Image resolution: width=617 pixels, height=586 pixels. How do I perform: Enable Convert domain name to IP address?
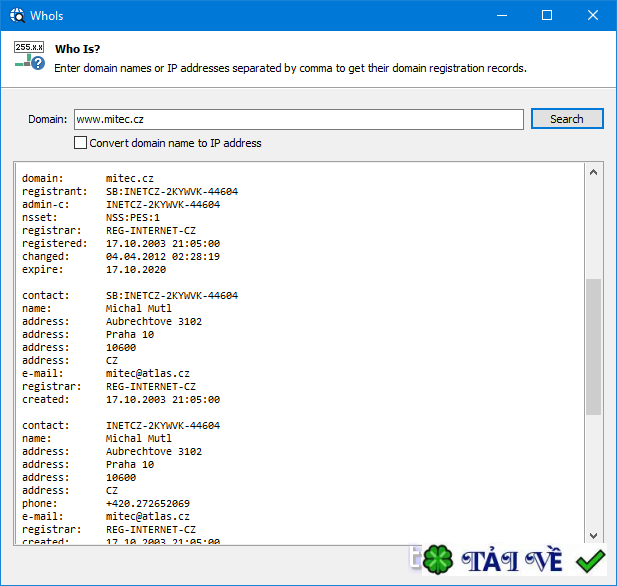click(x=81, y=143)
